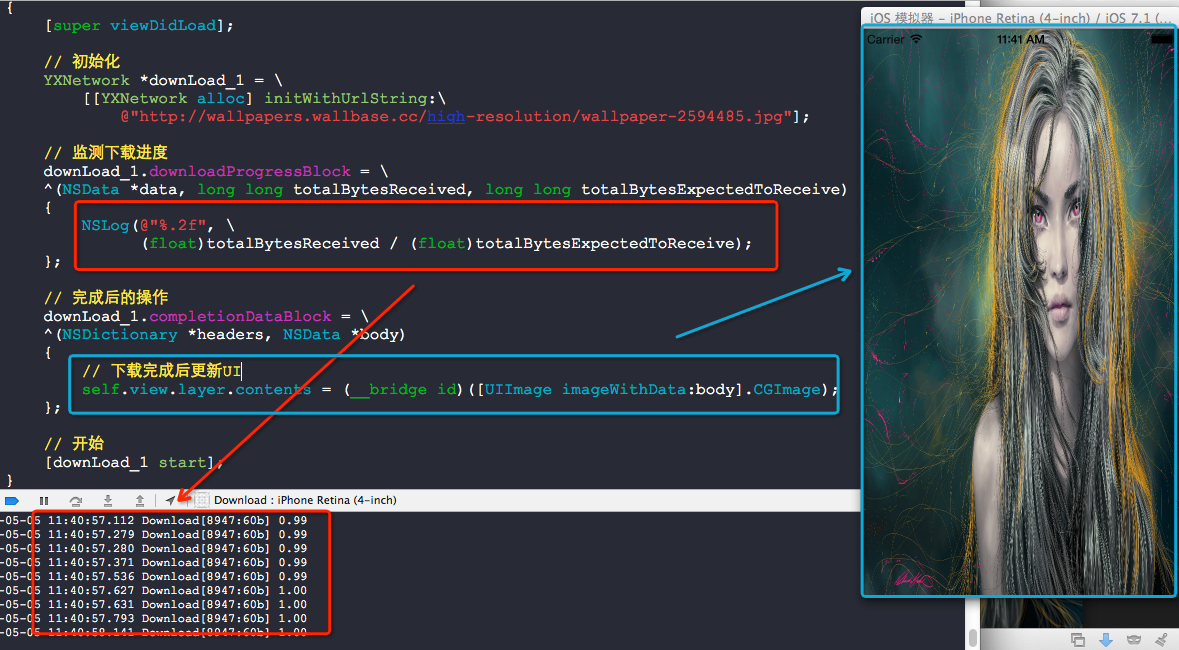Click '.CGImage);' at end of line
1179x650 pixels.
(791, 390)
